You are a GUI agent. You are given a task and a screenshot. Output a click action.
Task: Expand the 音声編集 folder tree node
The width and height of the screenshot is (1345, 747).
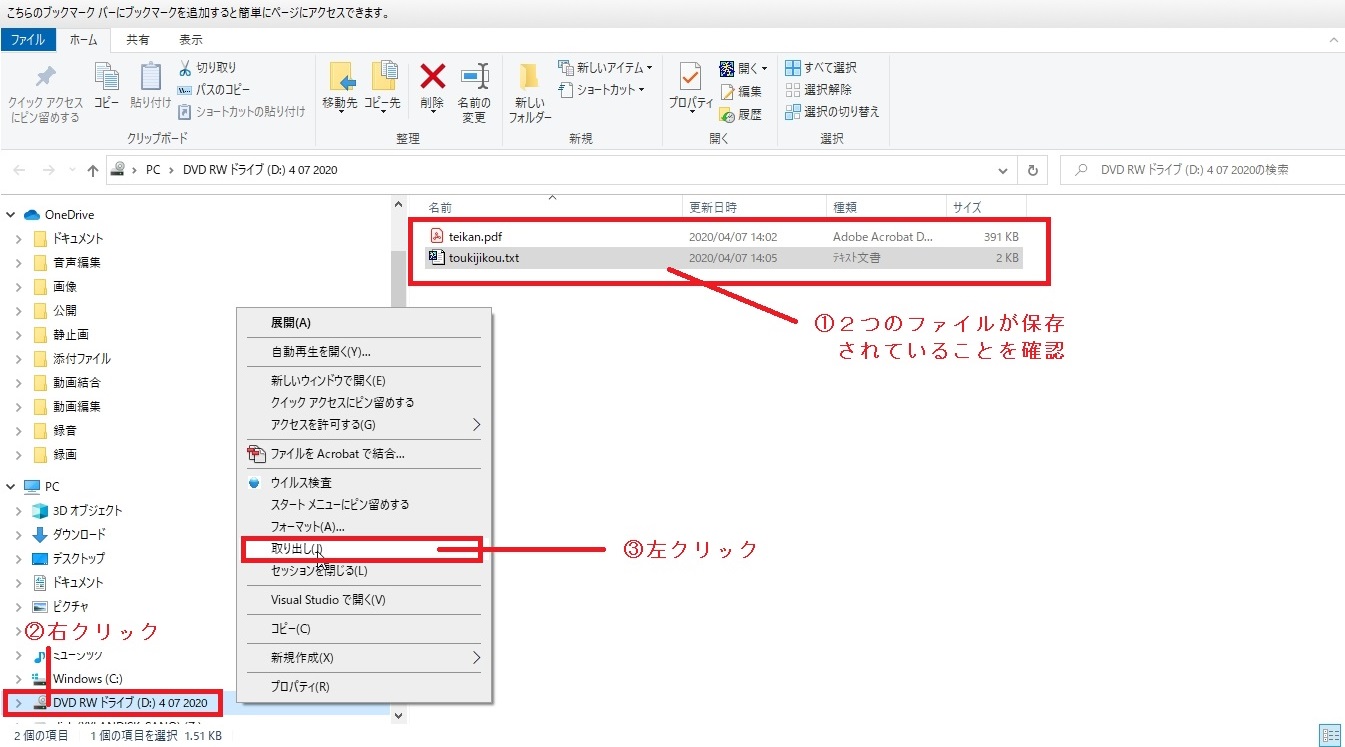tap(18, 263)
